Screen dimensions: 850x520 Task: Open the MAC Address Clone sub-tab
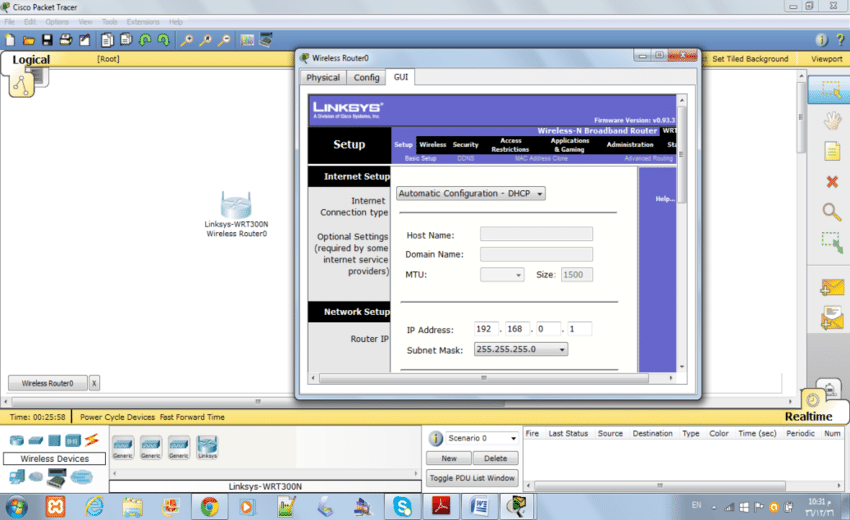541,158
